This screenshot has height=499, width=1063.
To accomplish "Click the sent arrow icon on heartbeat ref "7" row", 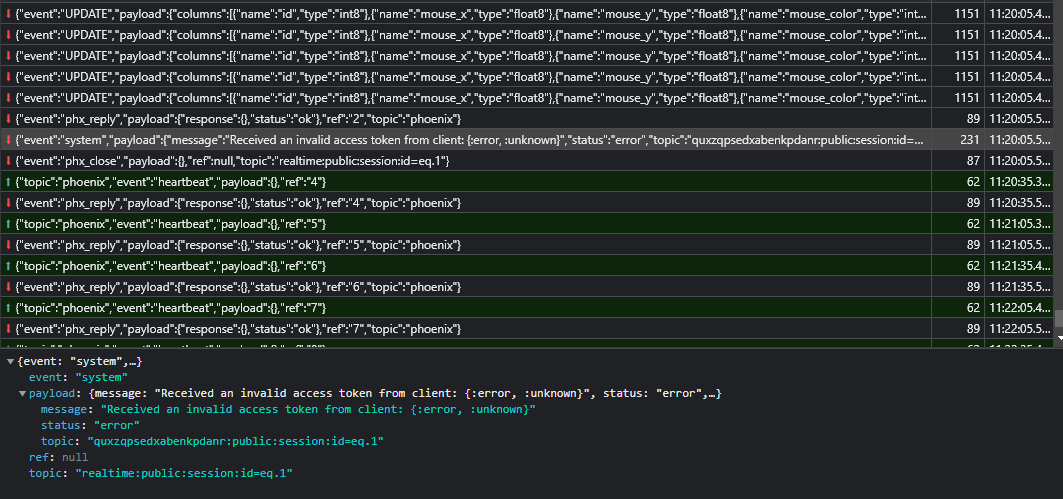I will 8,308.
